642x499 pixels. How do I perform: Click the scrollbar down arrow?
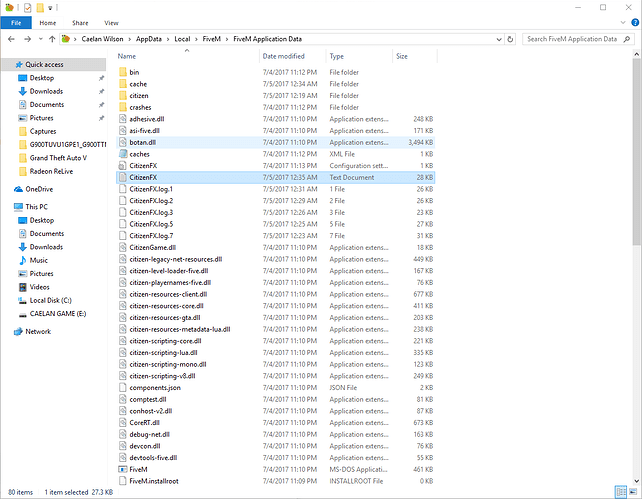tap(636, 481)
